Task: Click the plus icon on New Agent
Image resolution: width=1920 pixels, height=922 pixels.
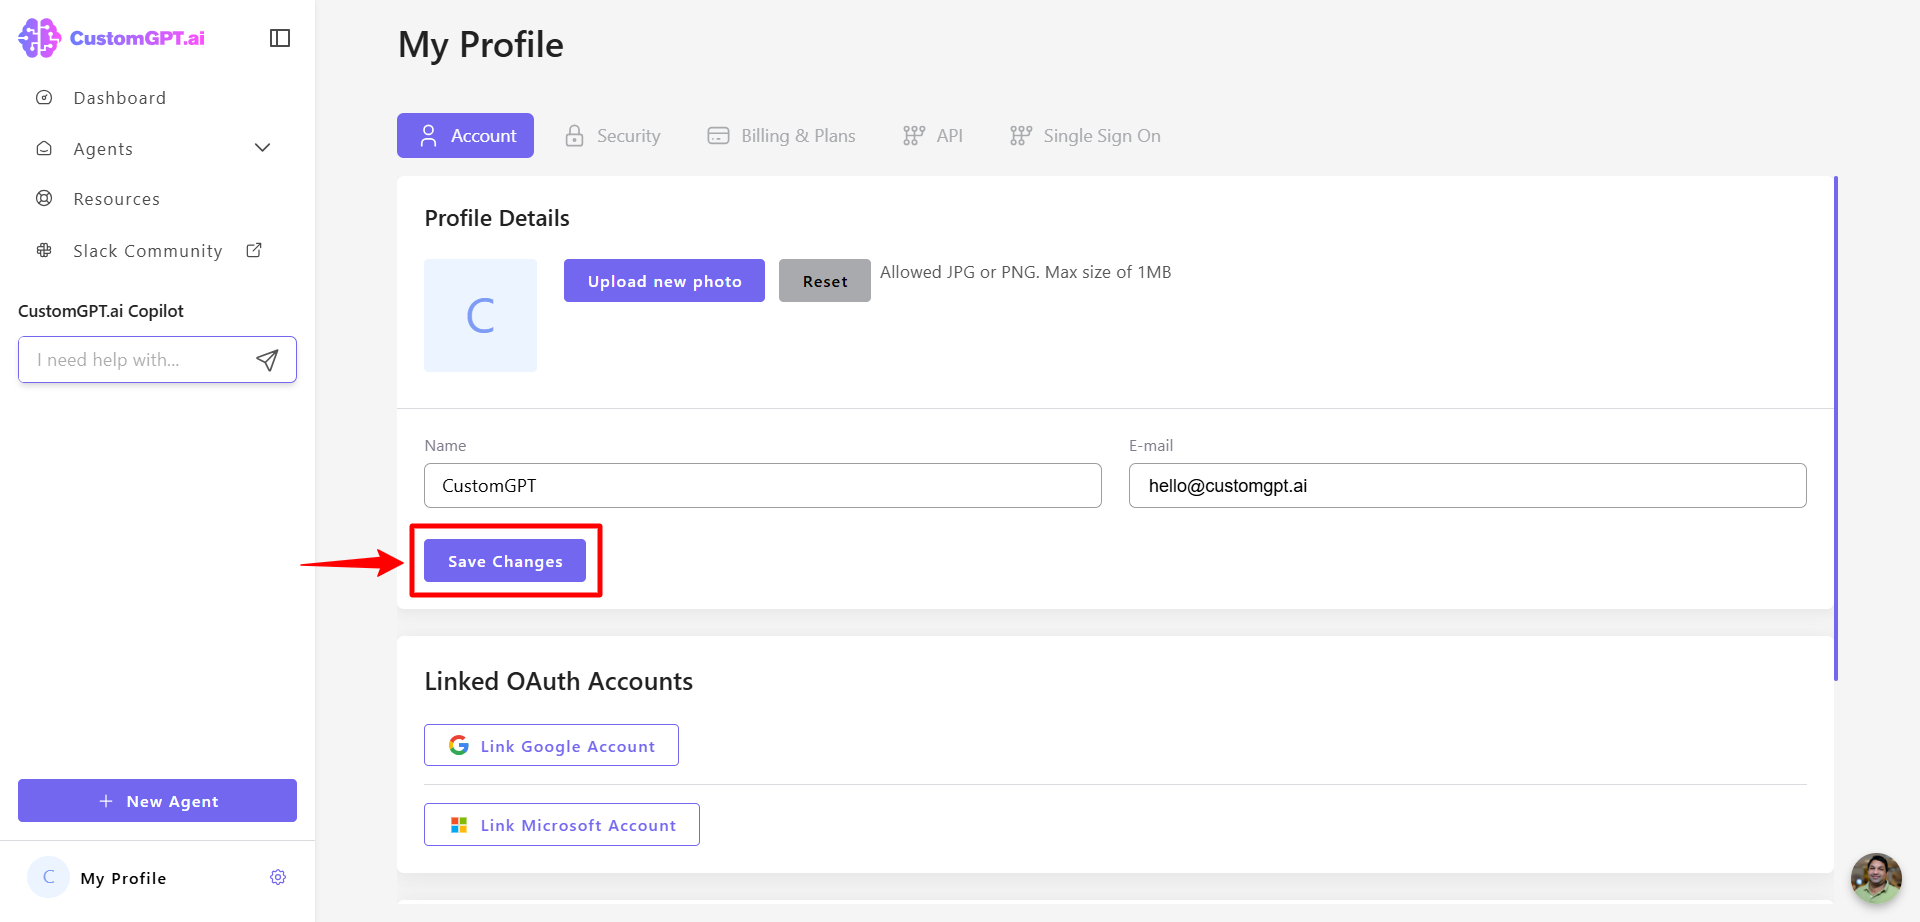Action: (x=106, y=801)
